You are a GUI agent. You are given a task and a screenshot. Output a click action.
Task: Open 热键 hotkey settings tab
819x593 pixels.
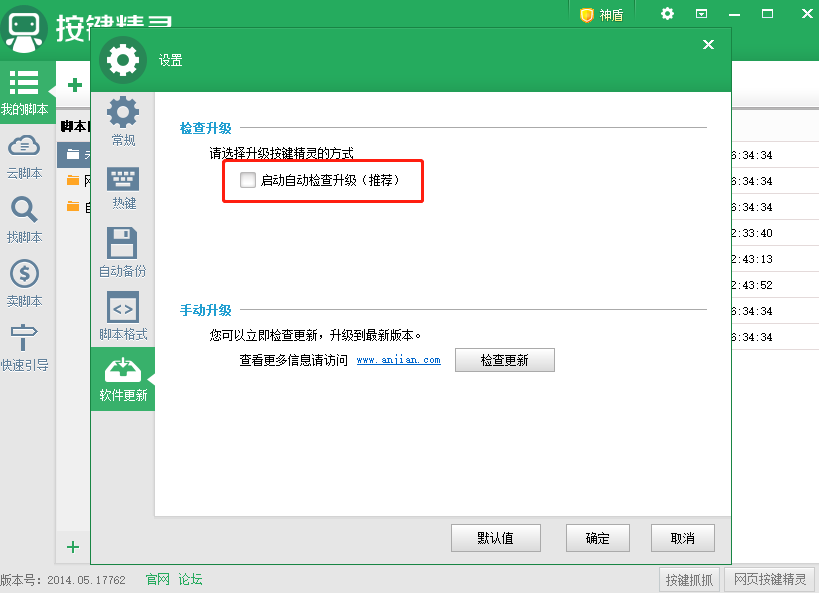(123, 189)
